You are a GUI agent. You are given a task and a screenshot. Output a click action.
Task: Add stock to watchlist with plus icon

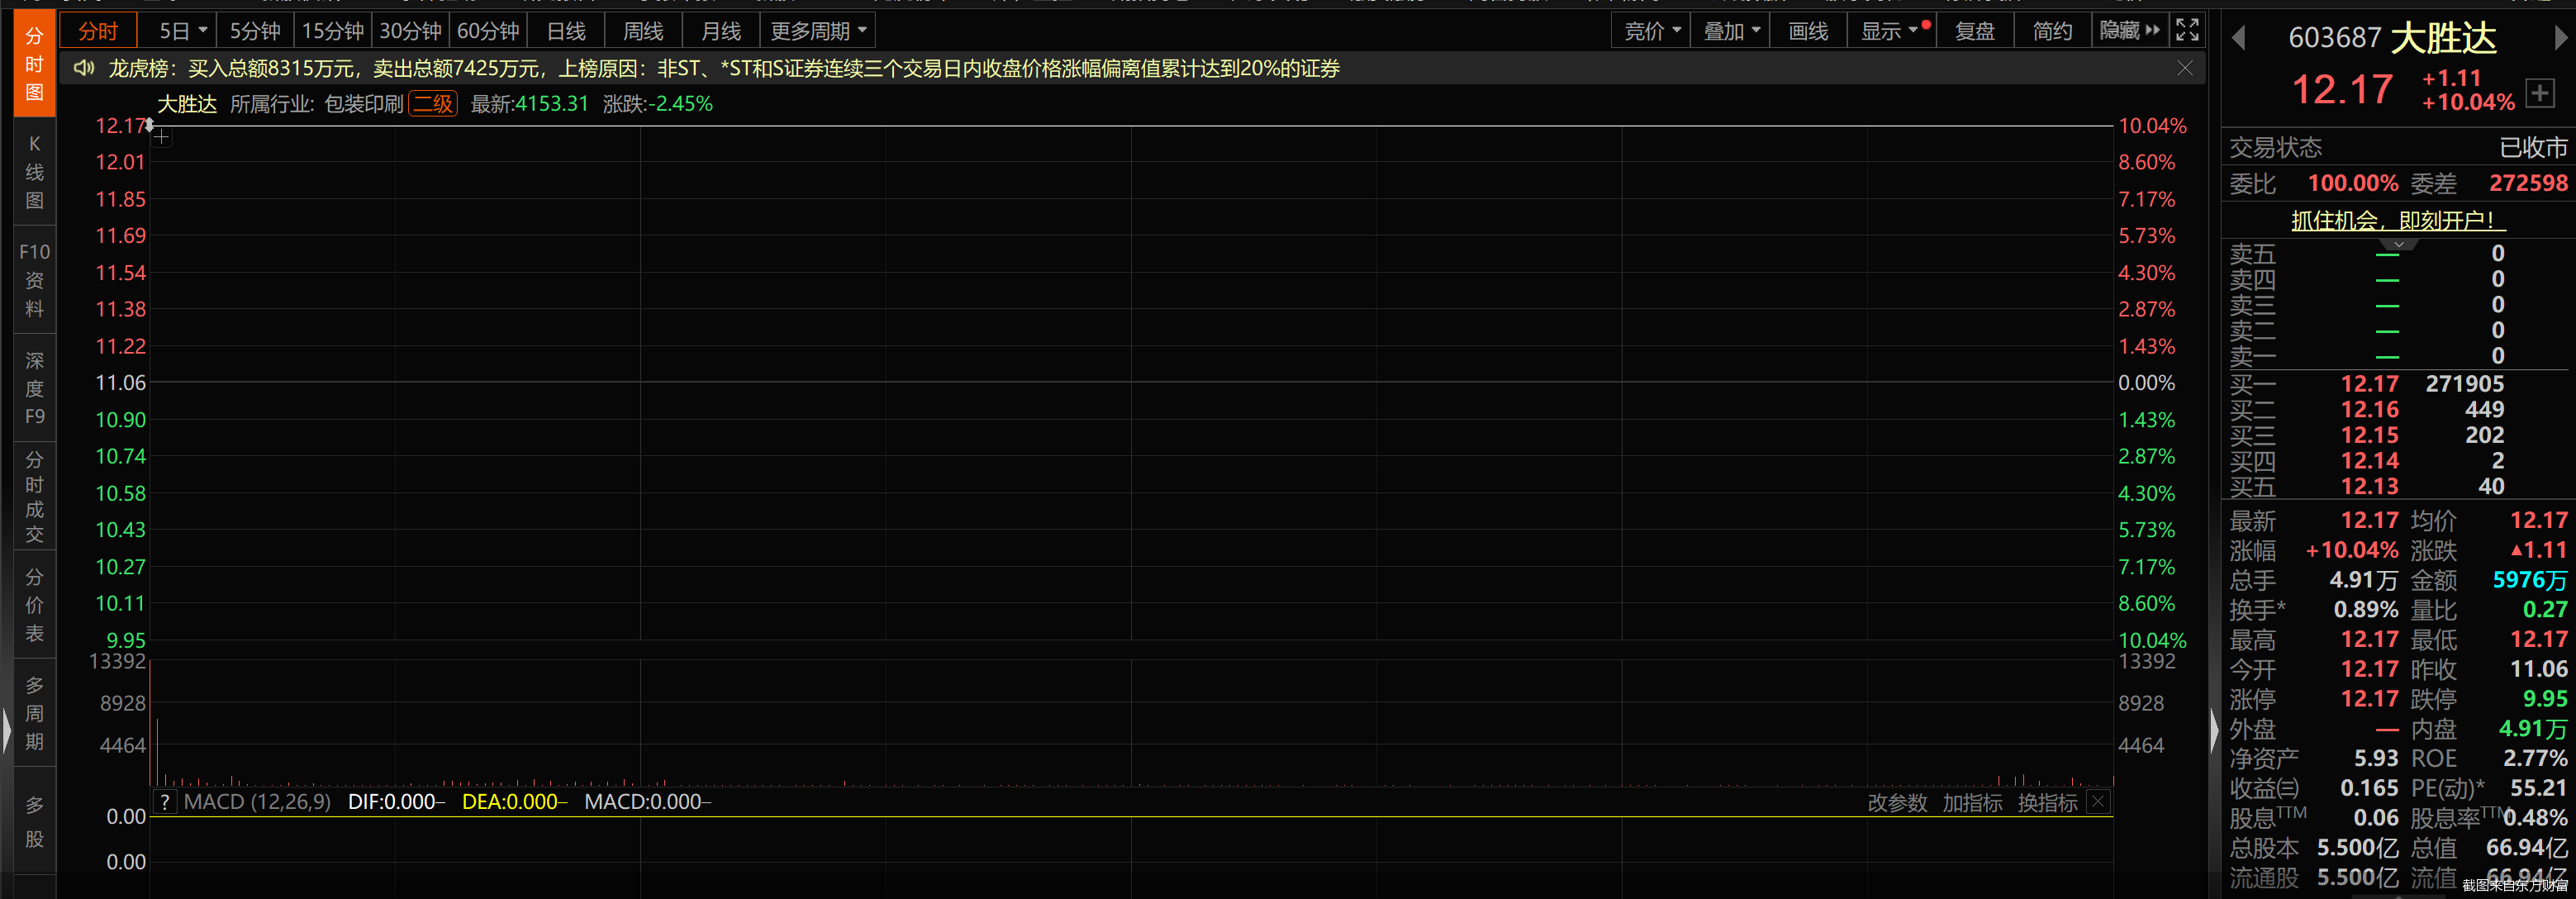(2540, 93)
